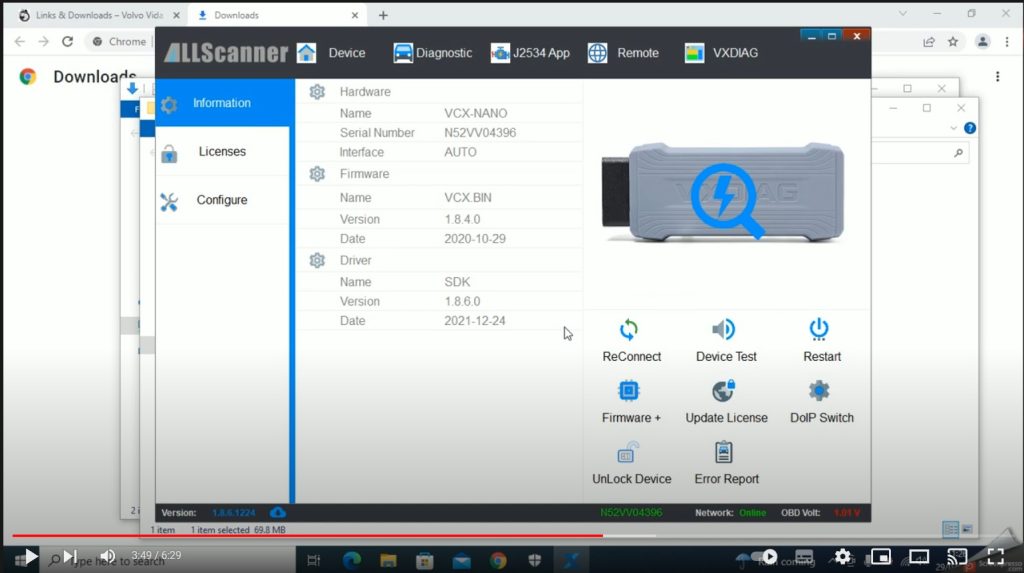Click the Network Online status
The width and height of the screenshot is (1024, 573).
click(x=752, y=513)
